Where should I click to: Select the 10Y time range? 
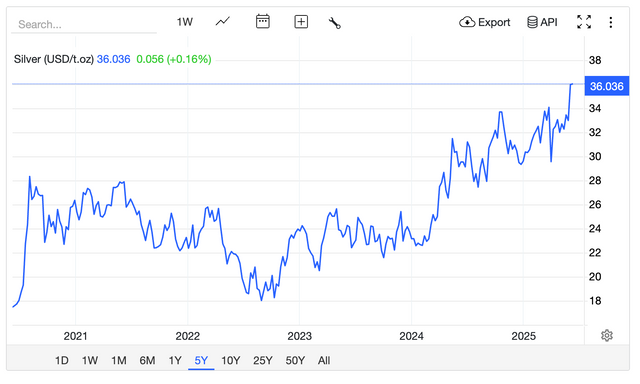pyautogui.click(x=230, y=360)
